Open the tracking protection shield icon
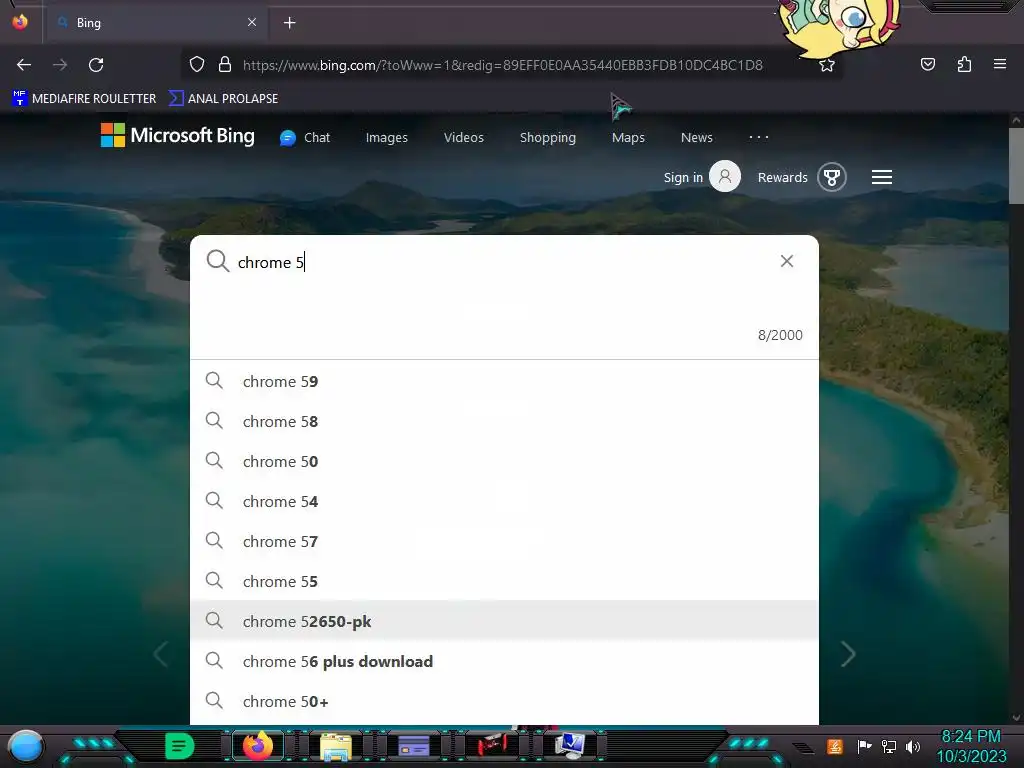Screen dimensions: 1024x768 coord(197,65)
